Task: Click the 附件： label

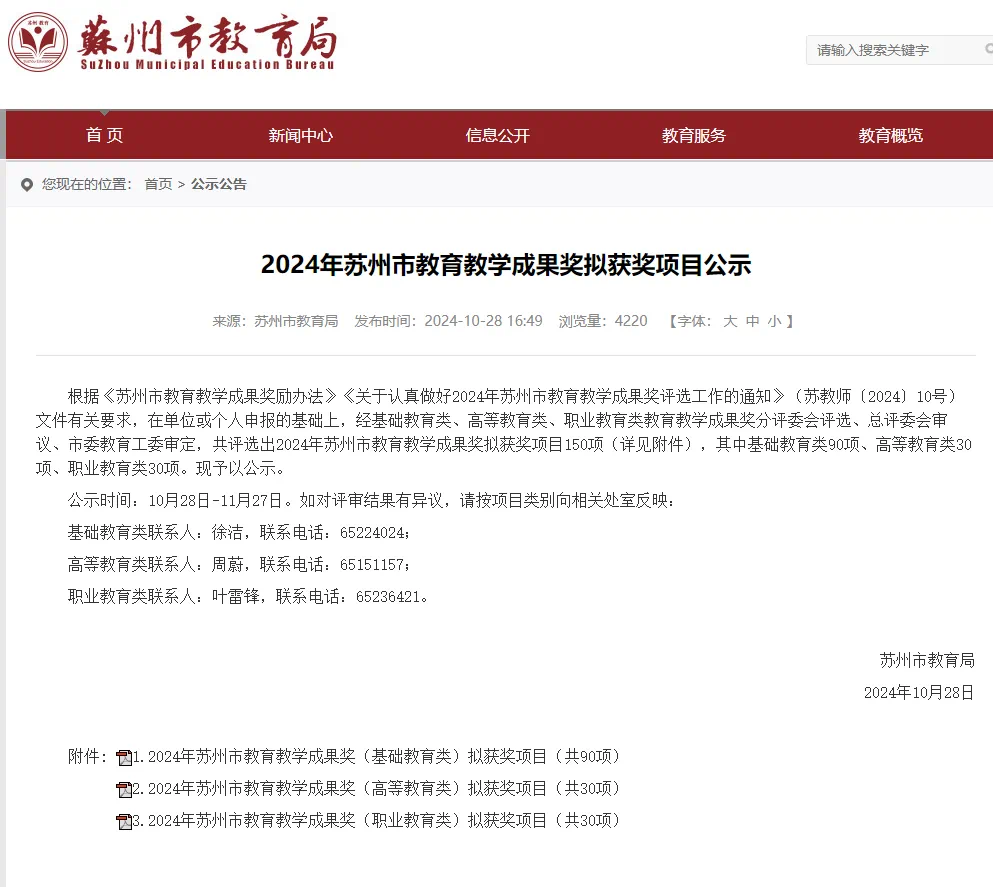Action: 88,757
